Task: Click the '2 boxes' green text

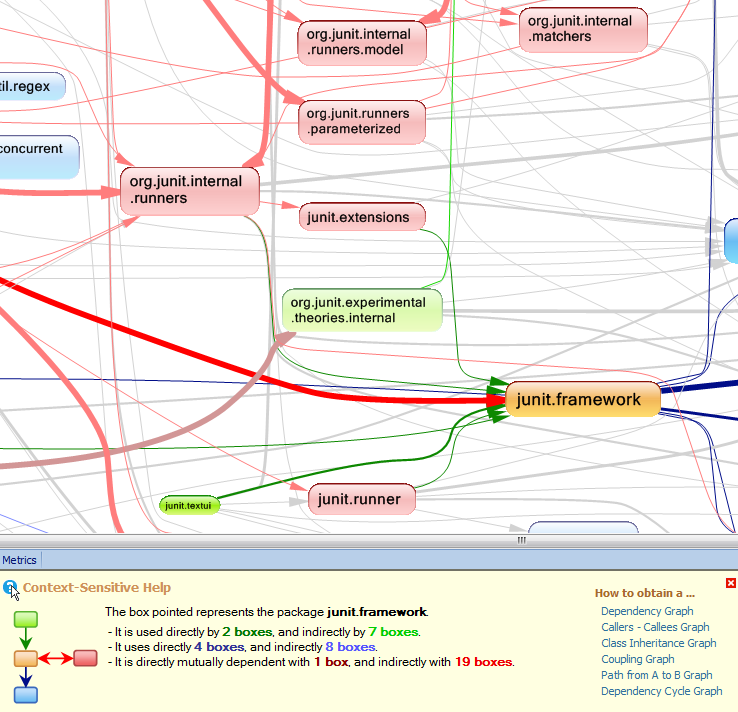Action: pyautogui.click(x=247, y=632)
